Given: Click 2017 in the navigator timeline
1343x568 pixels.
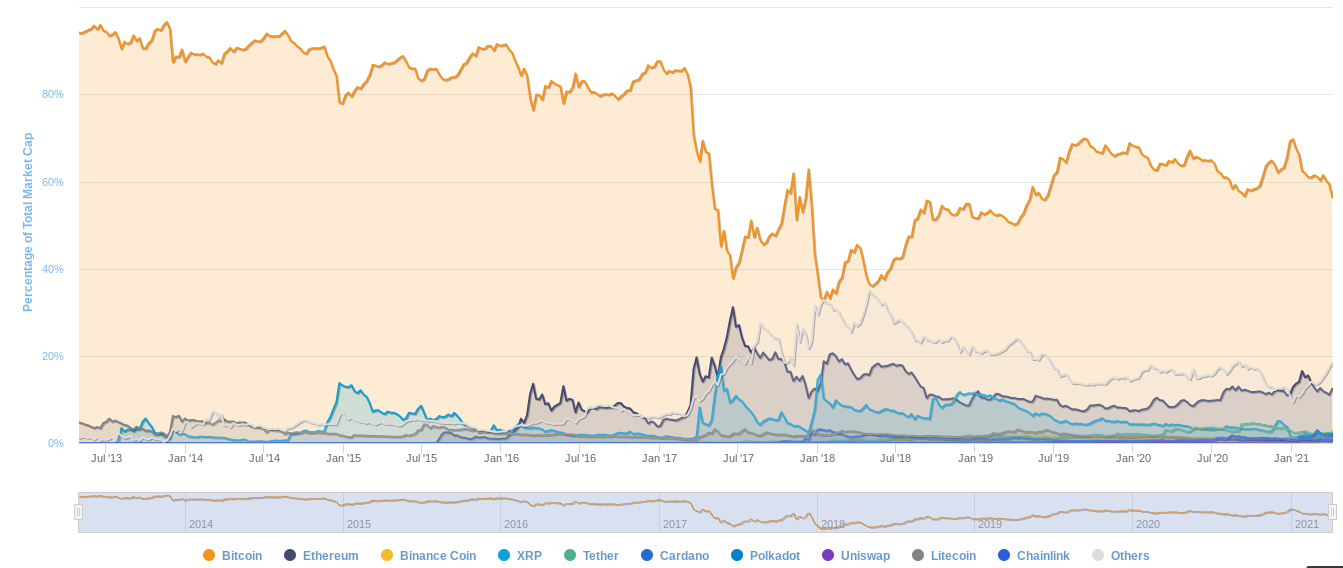Looking at the screenshot, I should pyautogui.click(x=674, y=524).
